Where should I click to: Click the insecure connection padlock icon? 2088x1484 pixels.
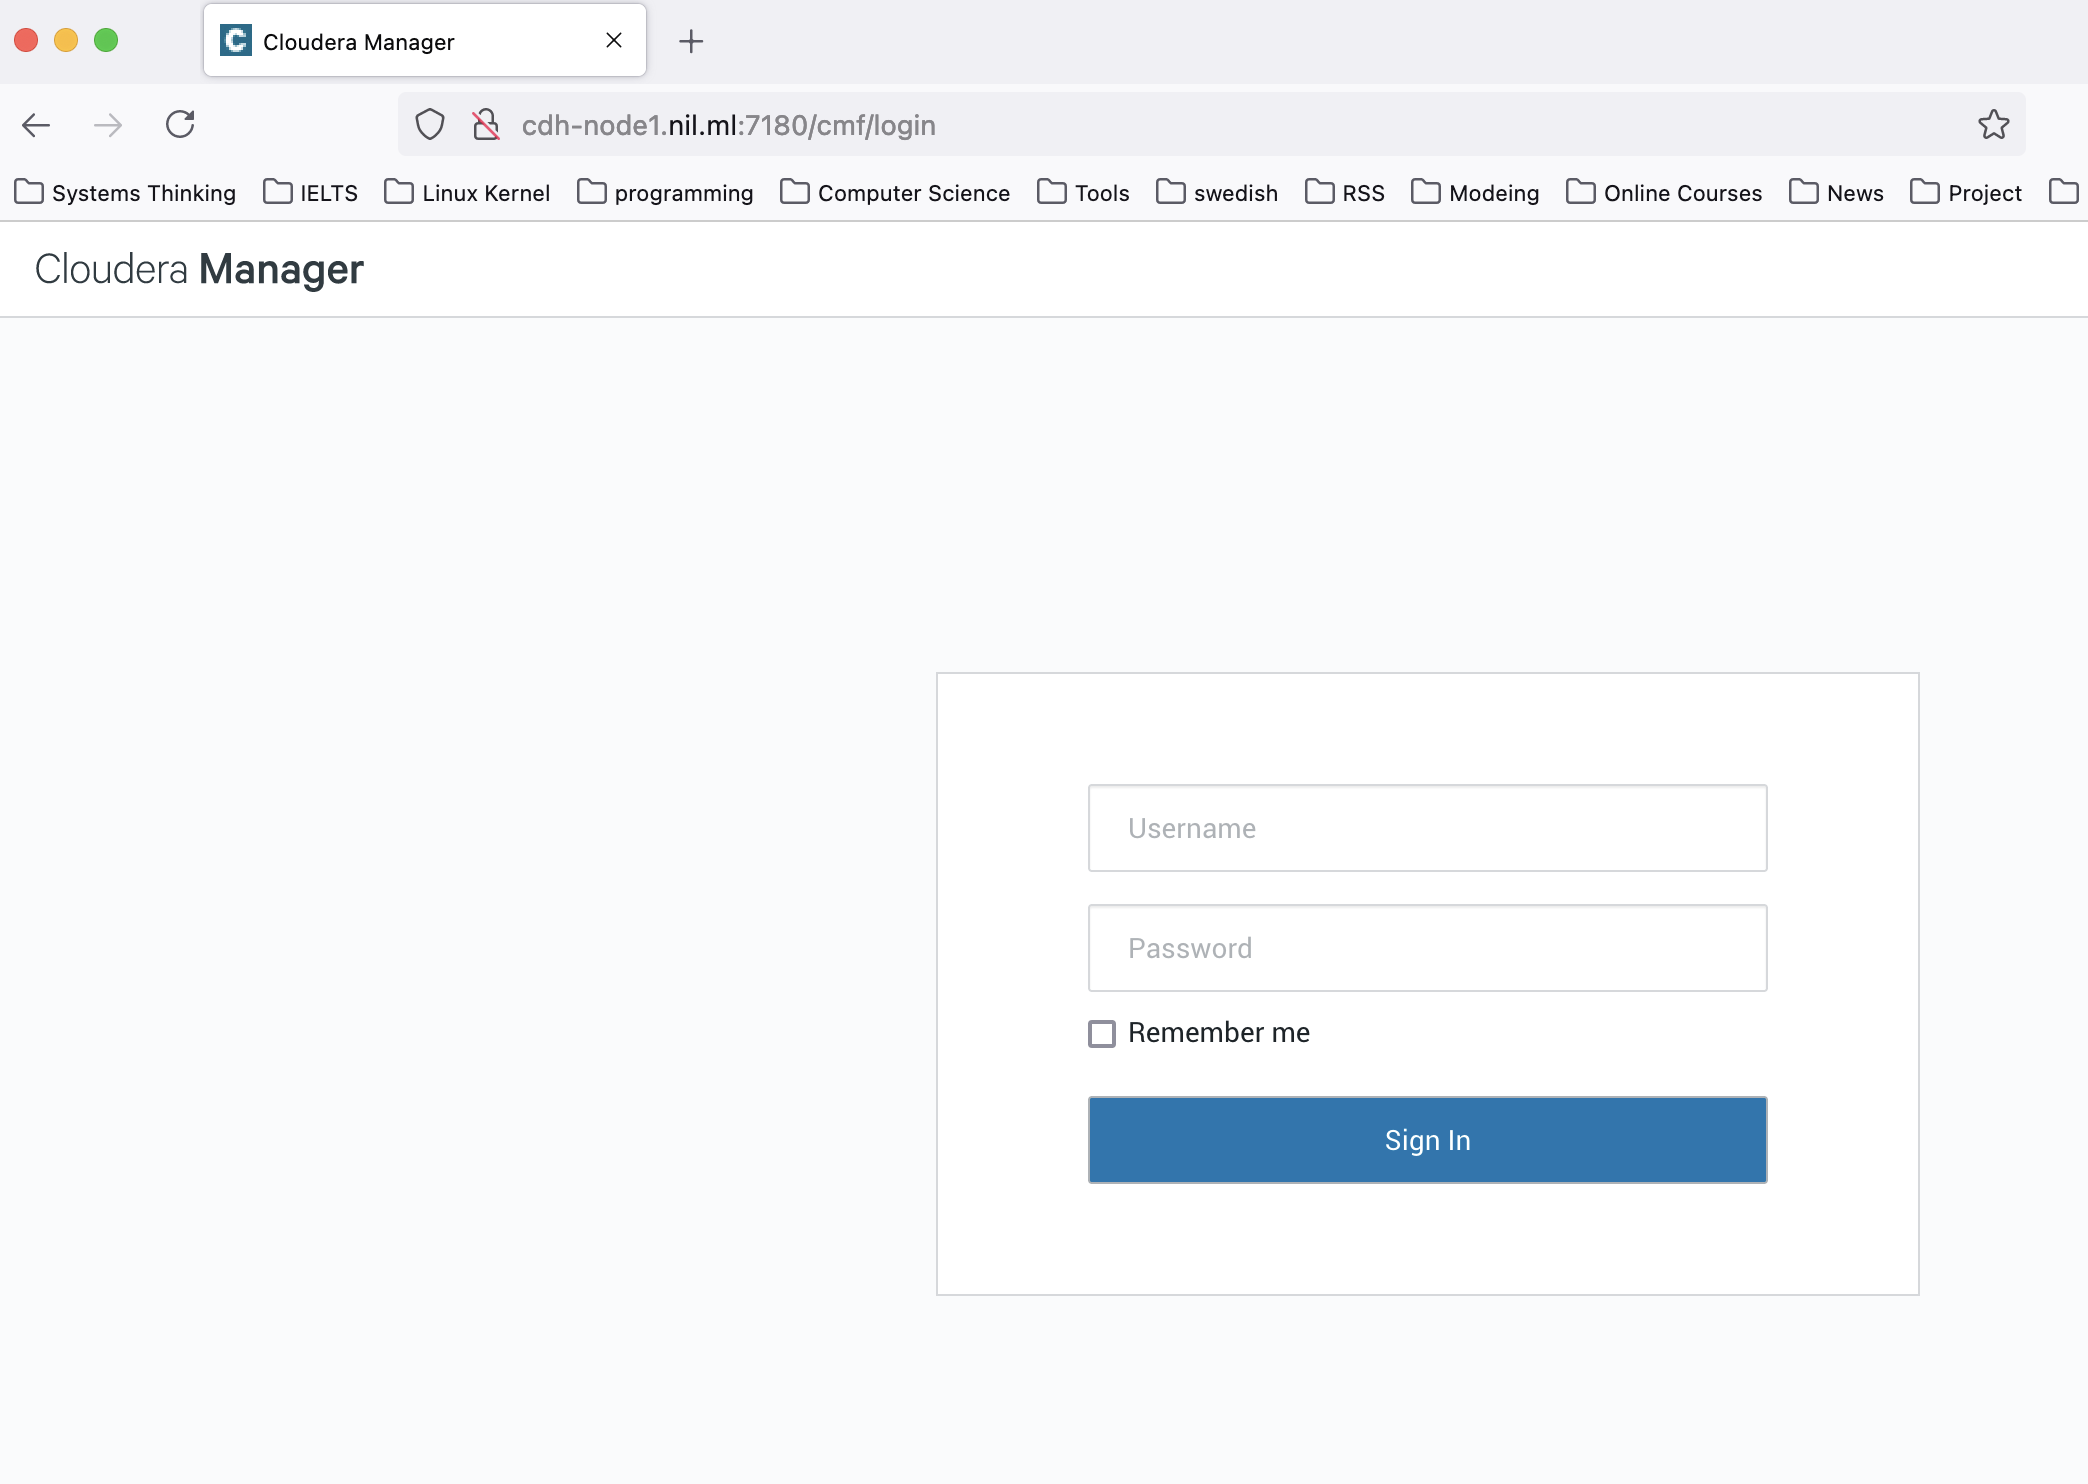coord(486,125)
